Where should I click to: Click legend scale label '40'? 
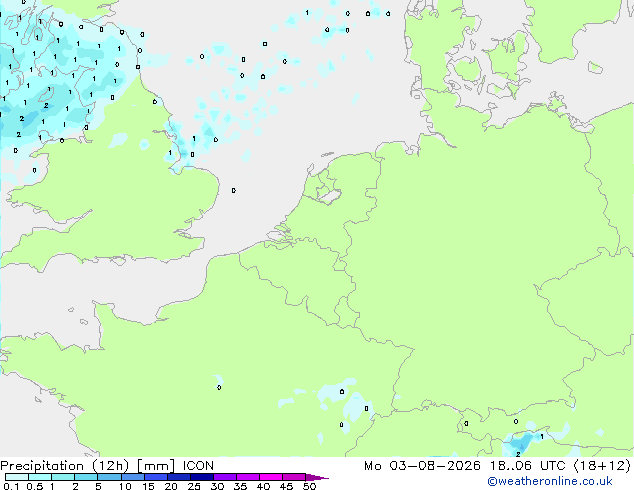click(263, 486)
